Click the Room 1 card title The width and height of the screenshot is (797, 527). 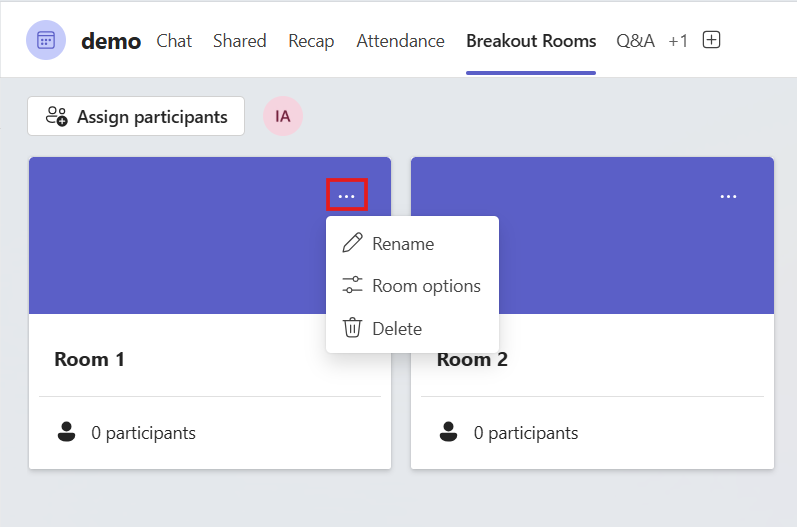[x=89, y=359]
